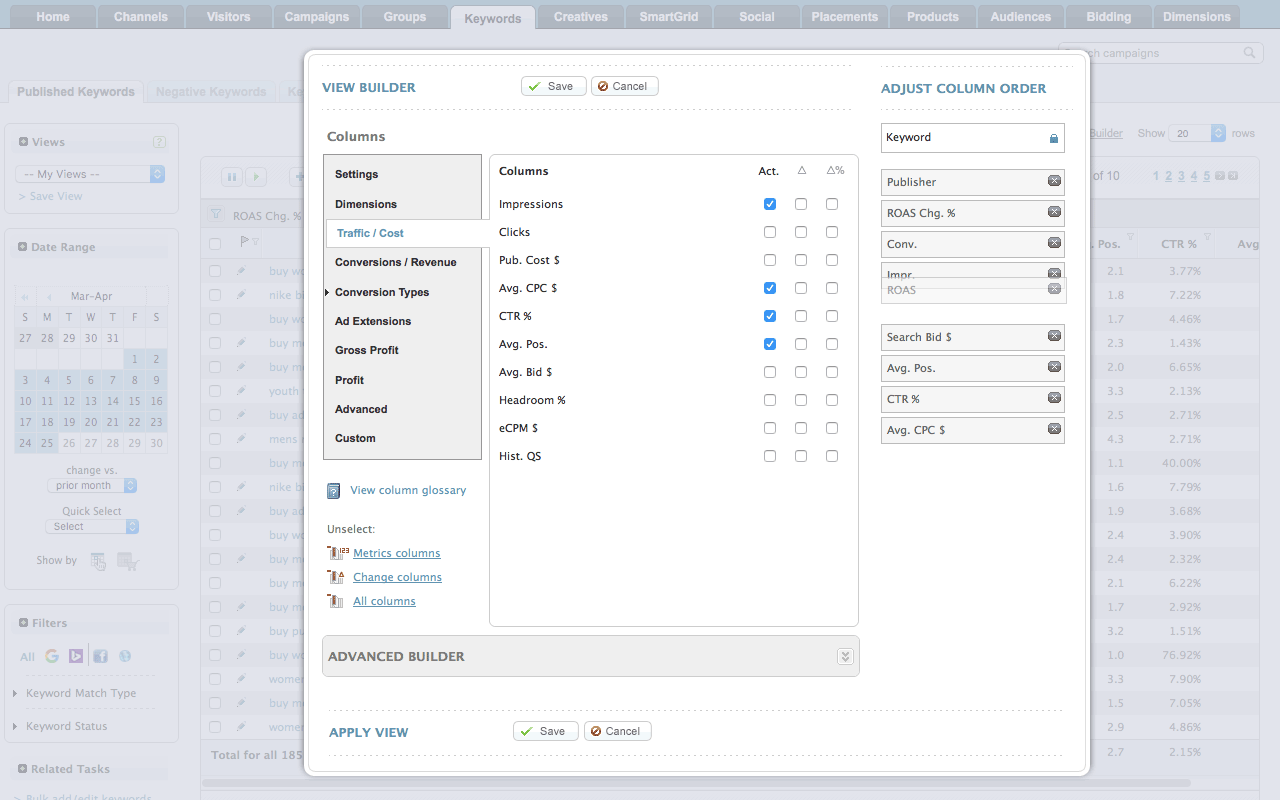
Task: Uncheck the Impressions Act. checkbox
Action: pos(769,204)
